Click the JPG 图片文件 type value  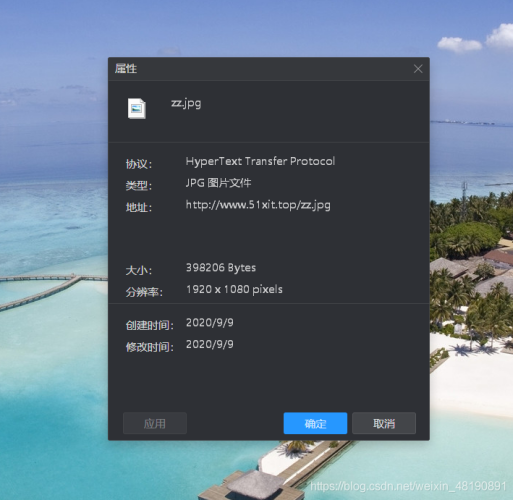218,183
